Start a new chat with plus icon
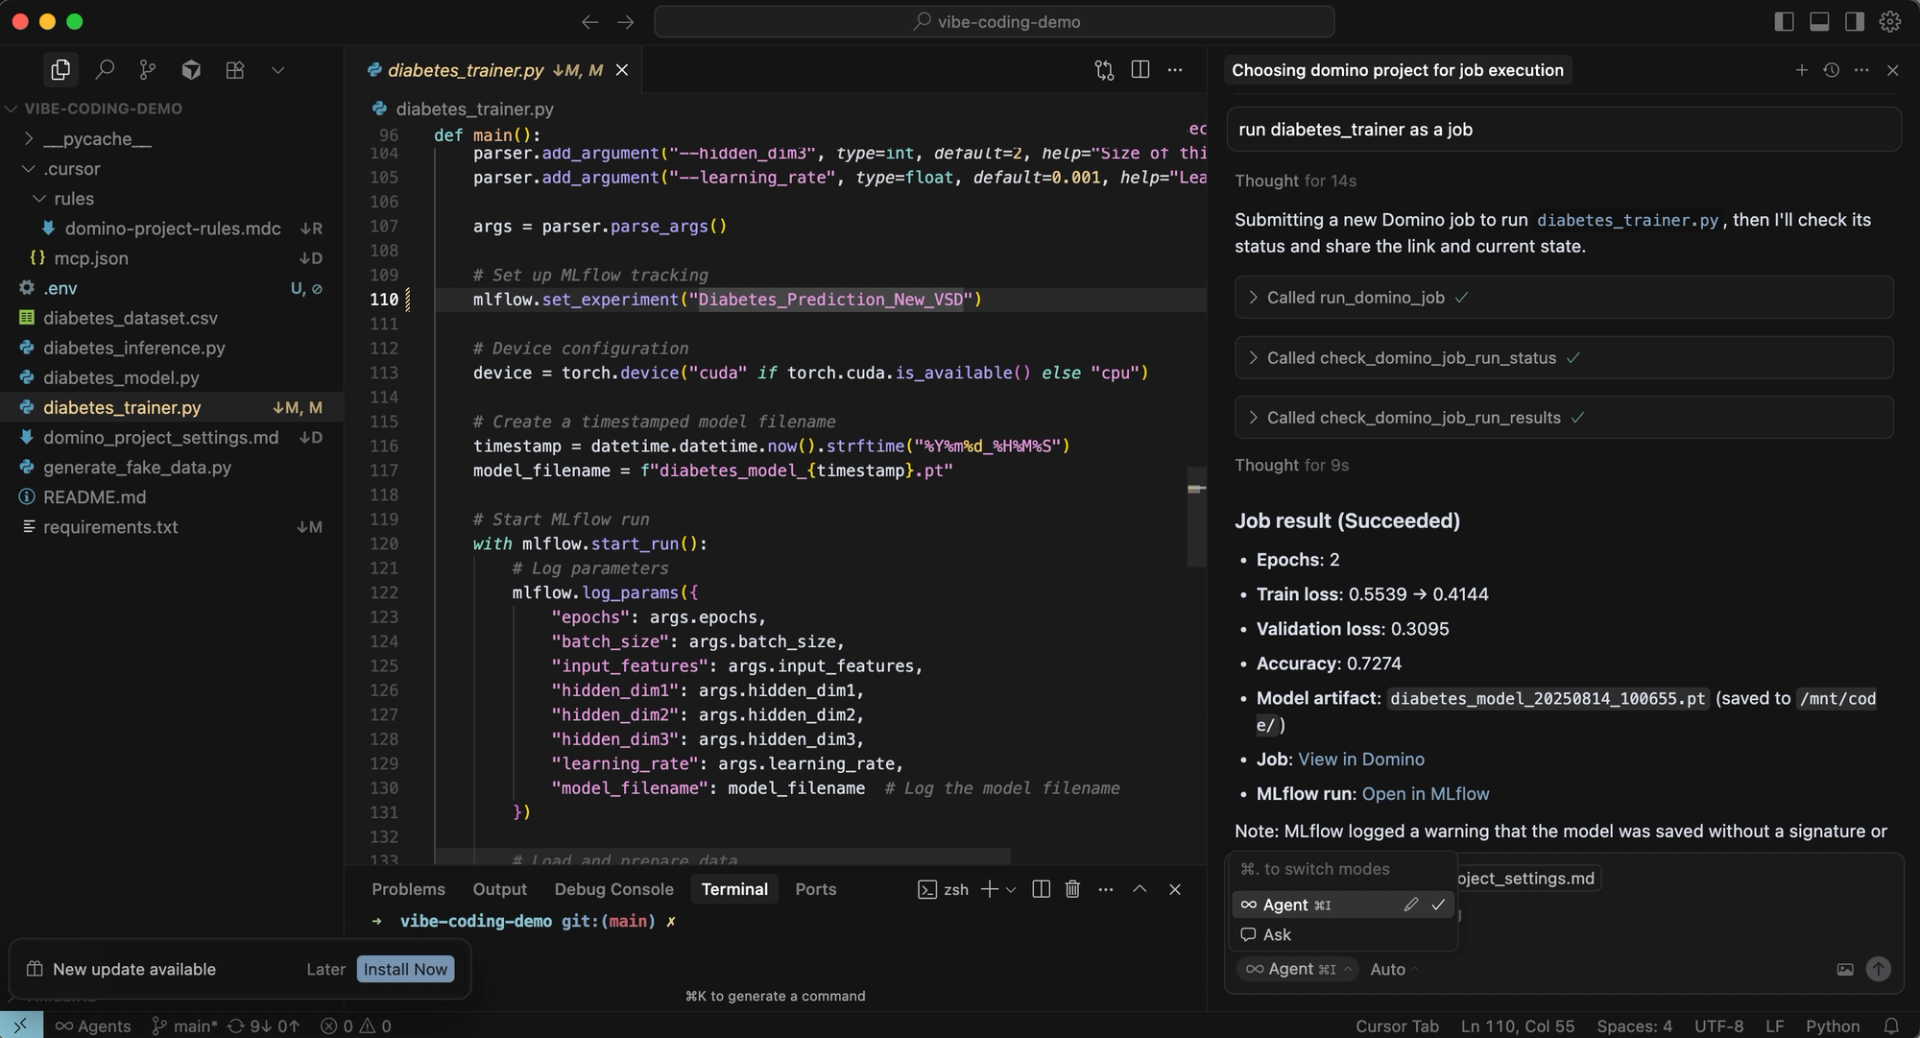Screen dimensions: 1920x1038 [1801, 70]
